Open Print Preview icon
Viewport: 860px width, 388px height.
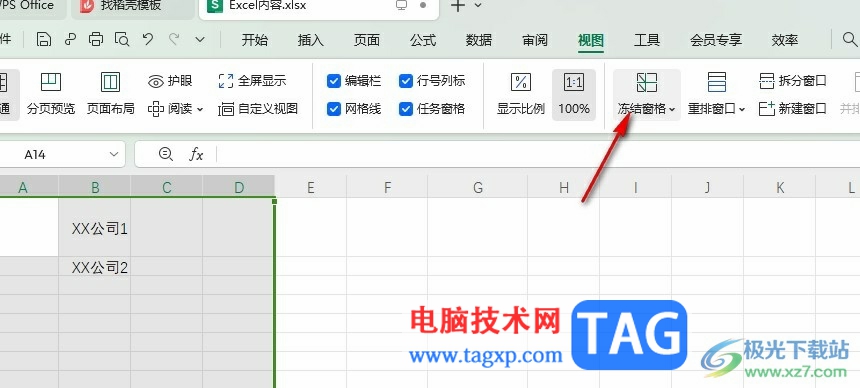pos(122,40)
